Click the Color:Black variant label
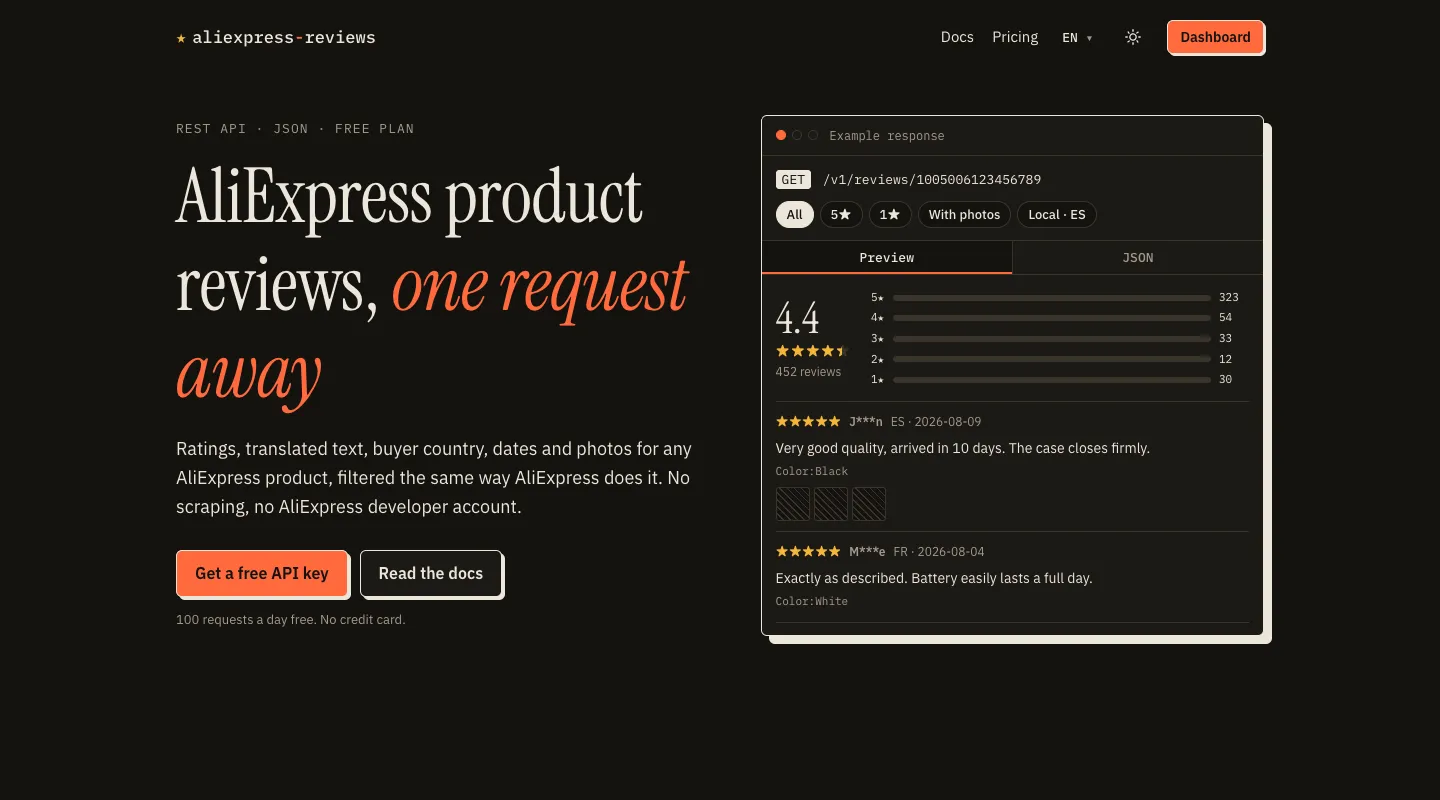The height and width of the screenshot is (800, 1440). 812,471
